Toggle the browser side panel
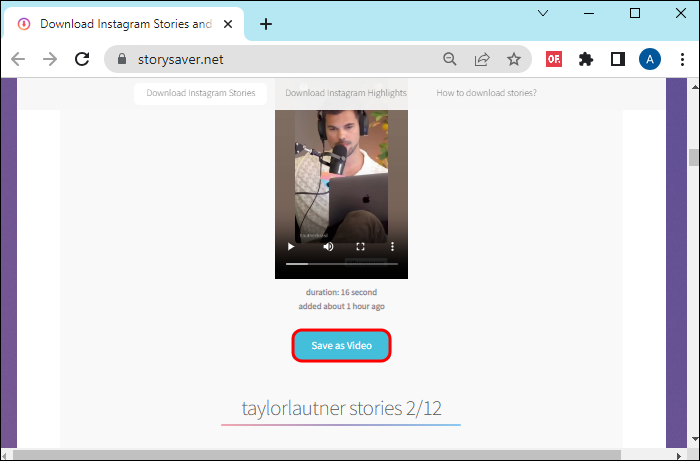Image resolution: width=700 pixels, height=461 pixels. pos(618,59)
